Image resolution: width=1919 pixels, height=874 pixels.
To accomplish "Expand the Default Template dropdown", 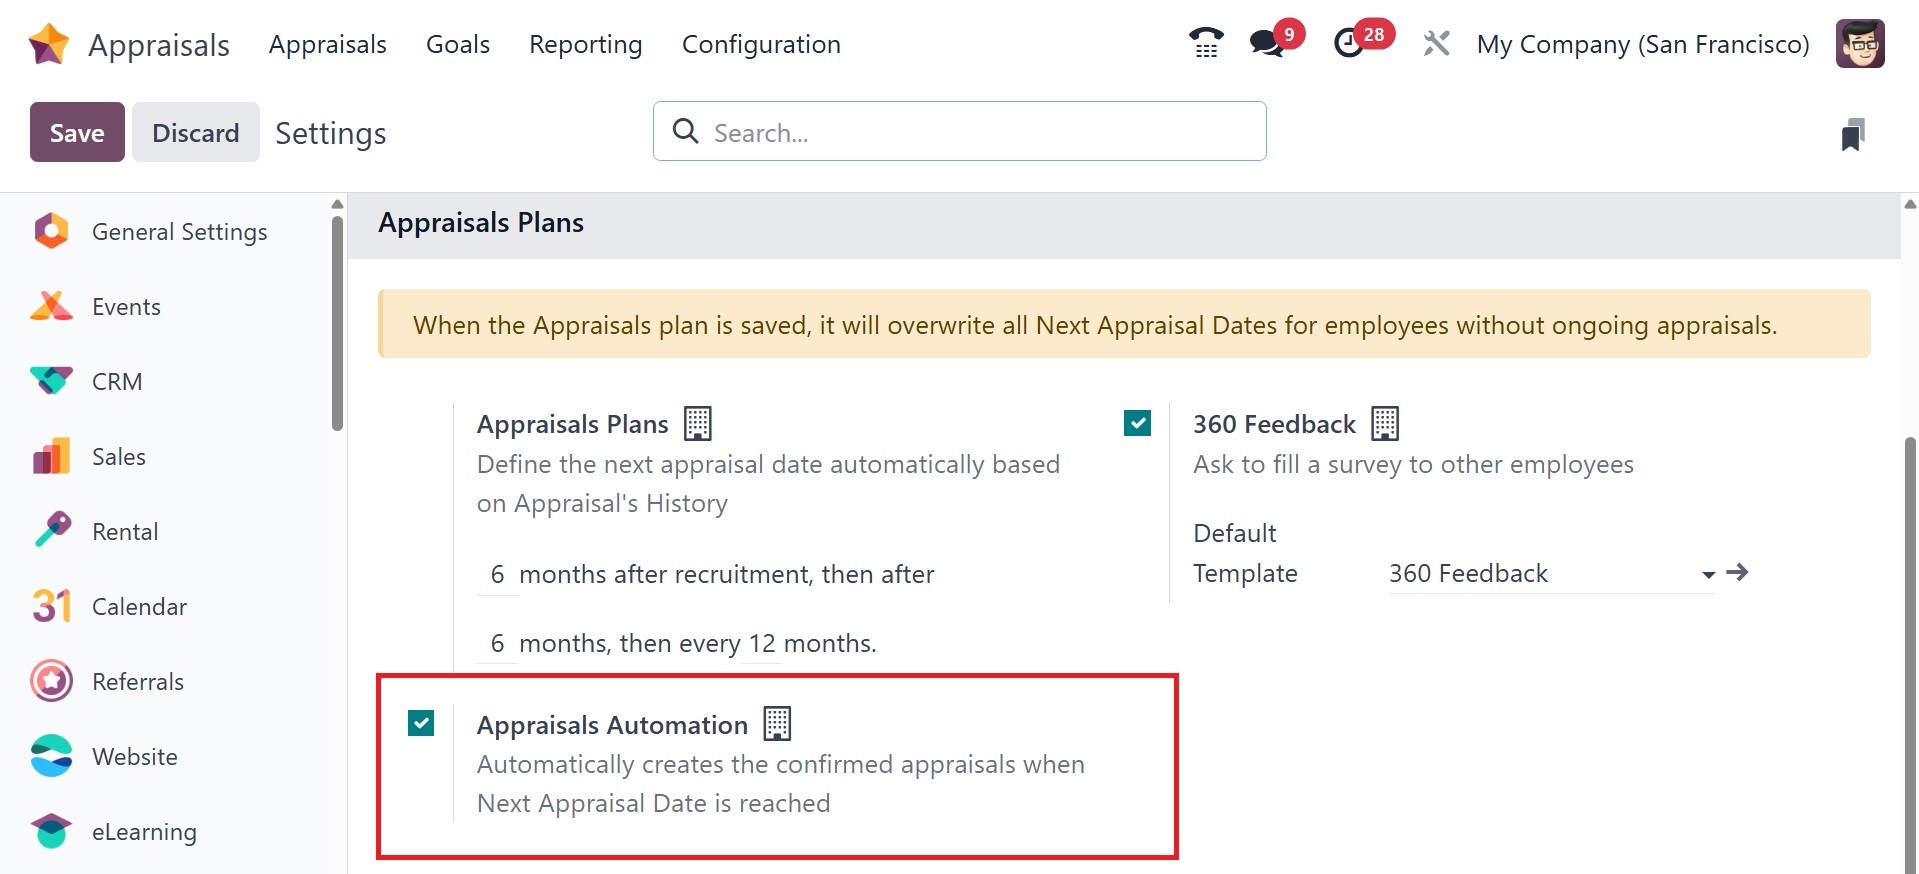I will (1708, 574).
